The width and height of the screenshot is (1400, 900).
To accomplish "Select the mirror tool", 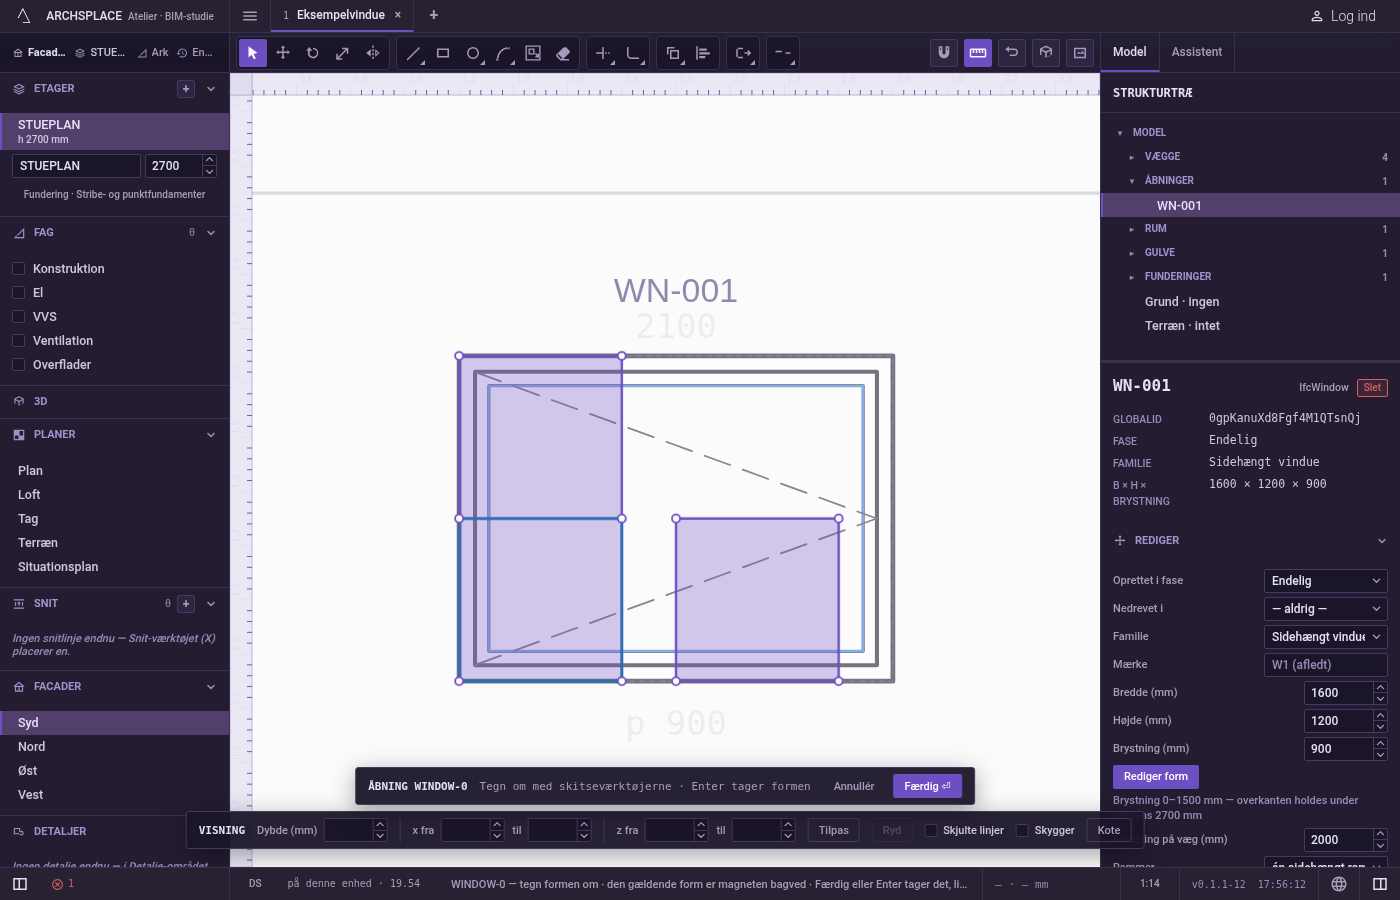I will tap(373, 53).
